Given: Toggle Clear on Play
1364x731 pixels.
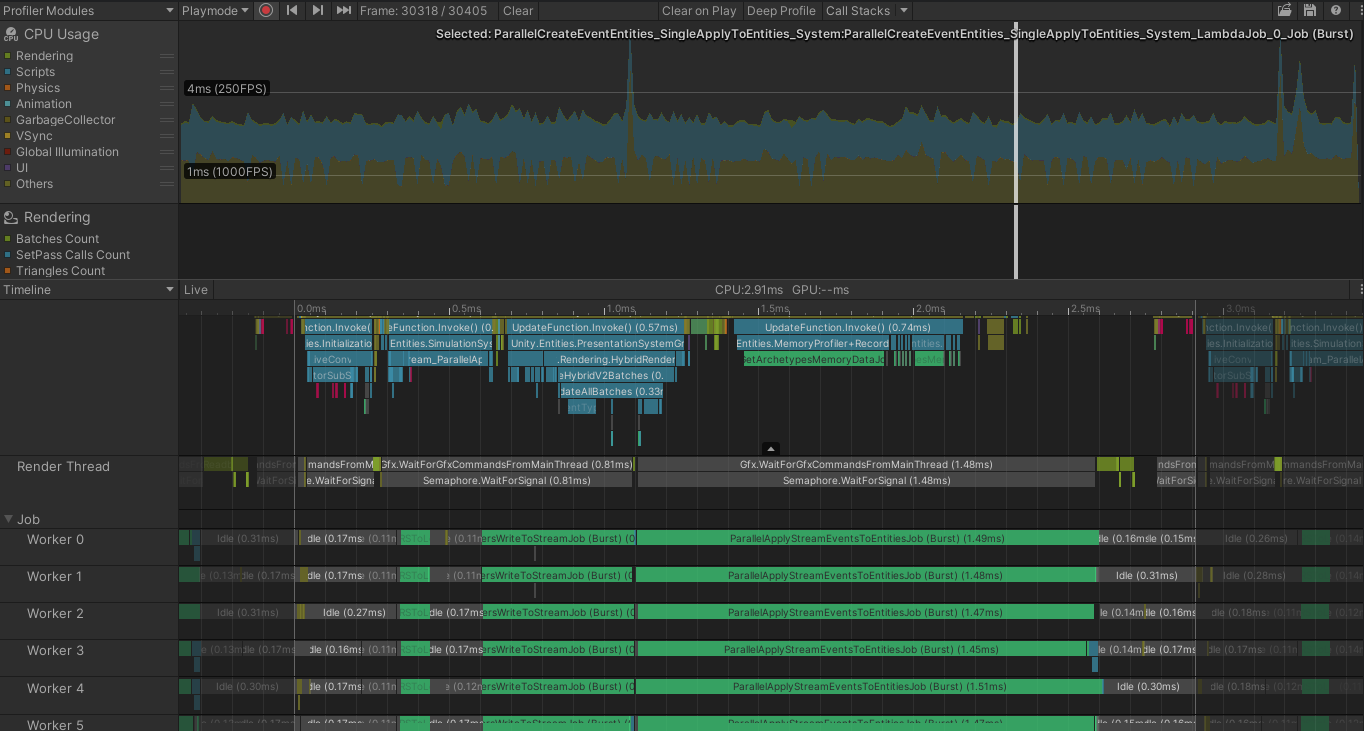Looking at the screenshot, I should point(699,11).
